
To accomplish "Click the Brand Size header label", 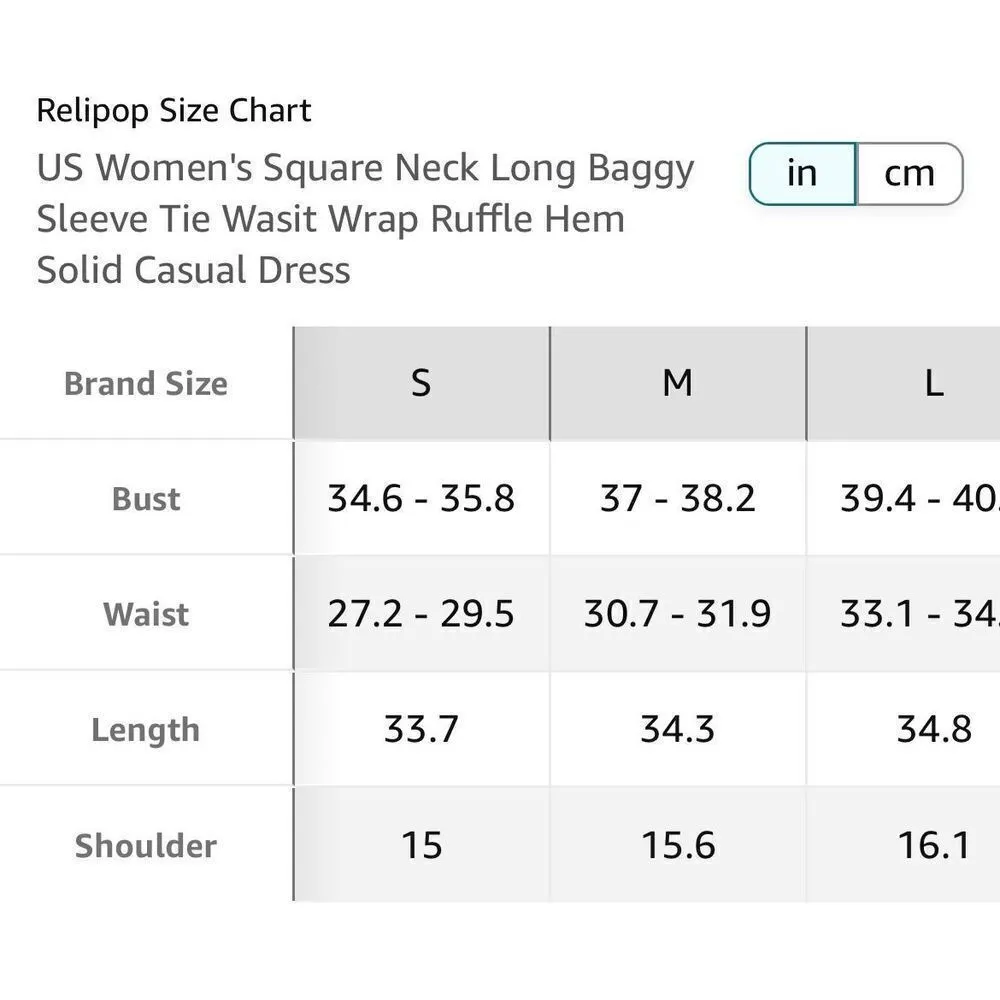I will (146, 384).
